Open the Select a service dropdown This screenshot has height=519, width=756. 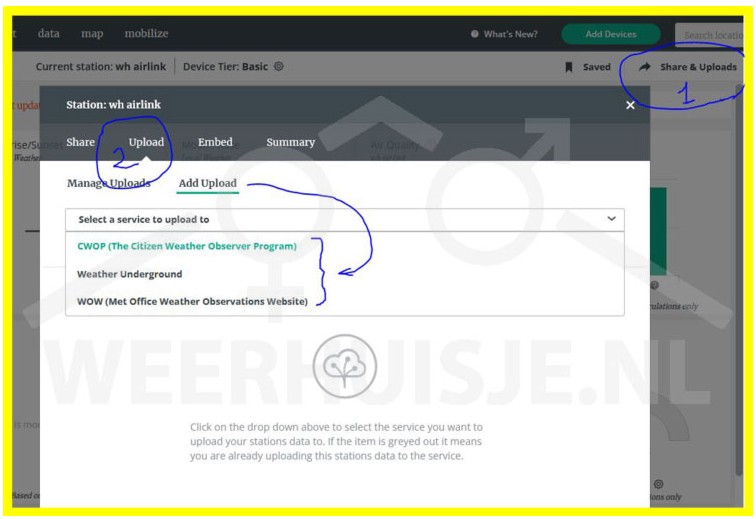345,219
